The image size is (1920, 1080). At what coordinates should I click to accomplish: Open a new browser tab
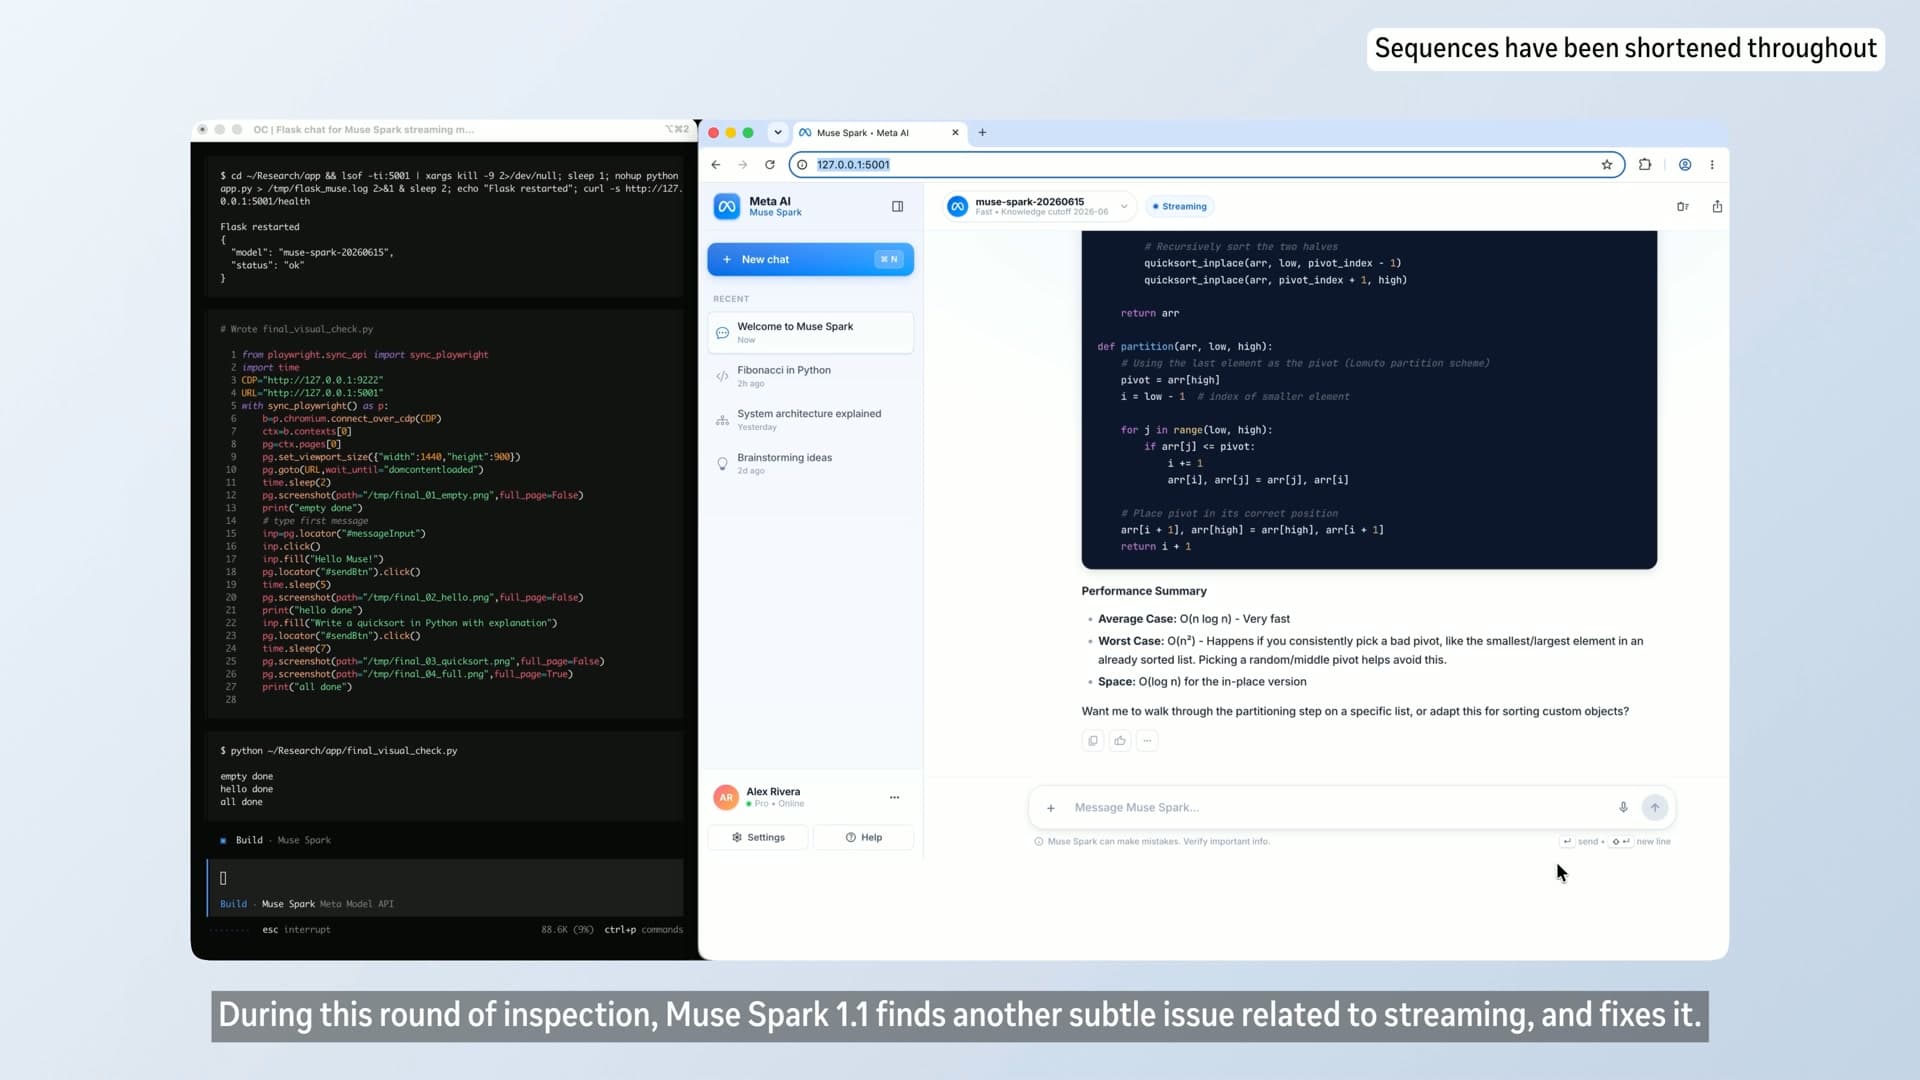pos(982,133)
